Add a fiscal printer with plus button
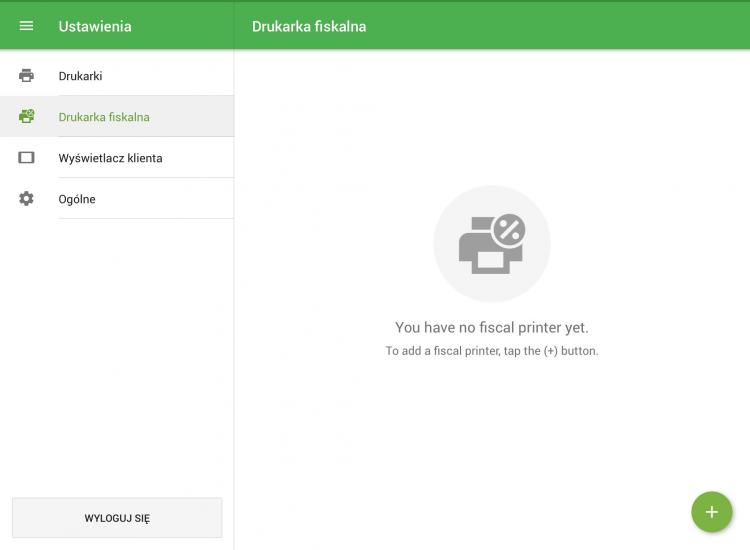Viewport: 750px width, 550px height. [711, 512]
